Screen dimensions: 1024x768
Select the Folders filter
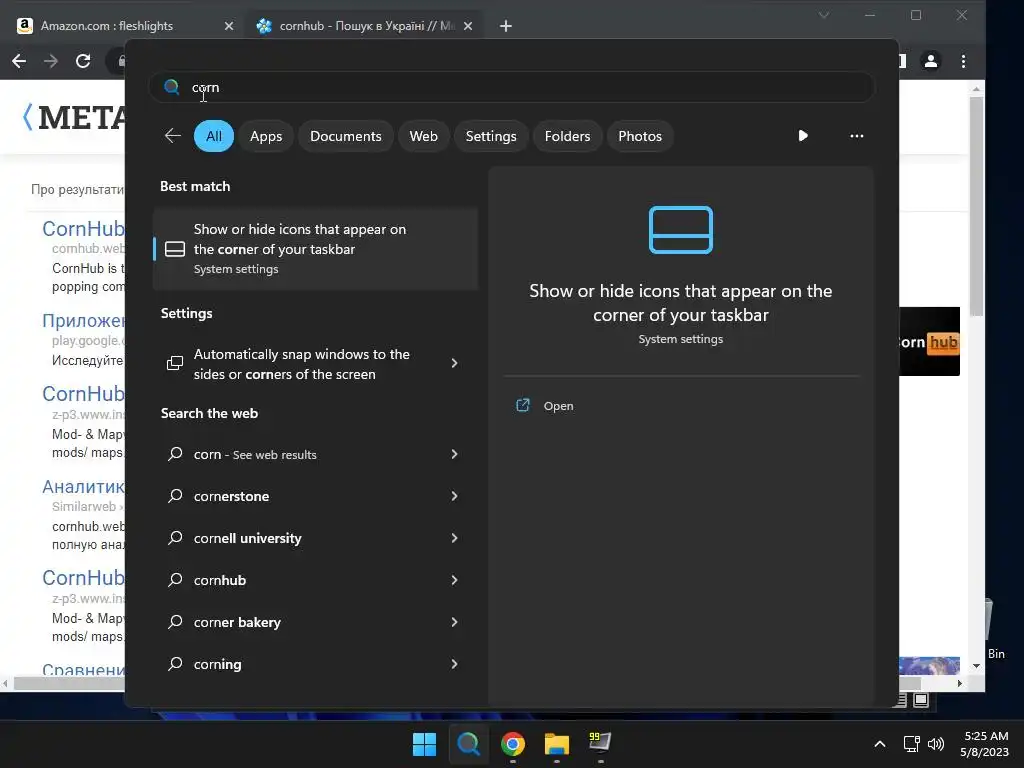point(567,136)
